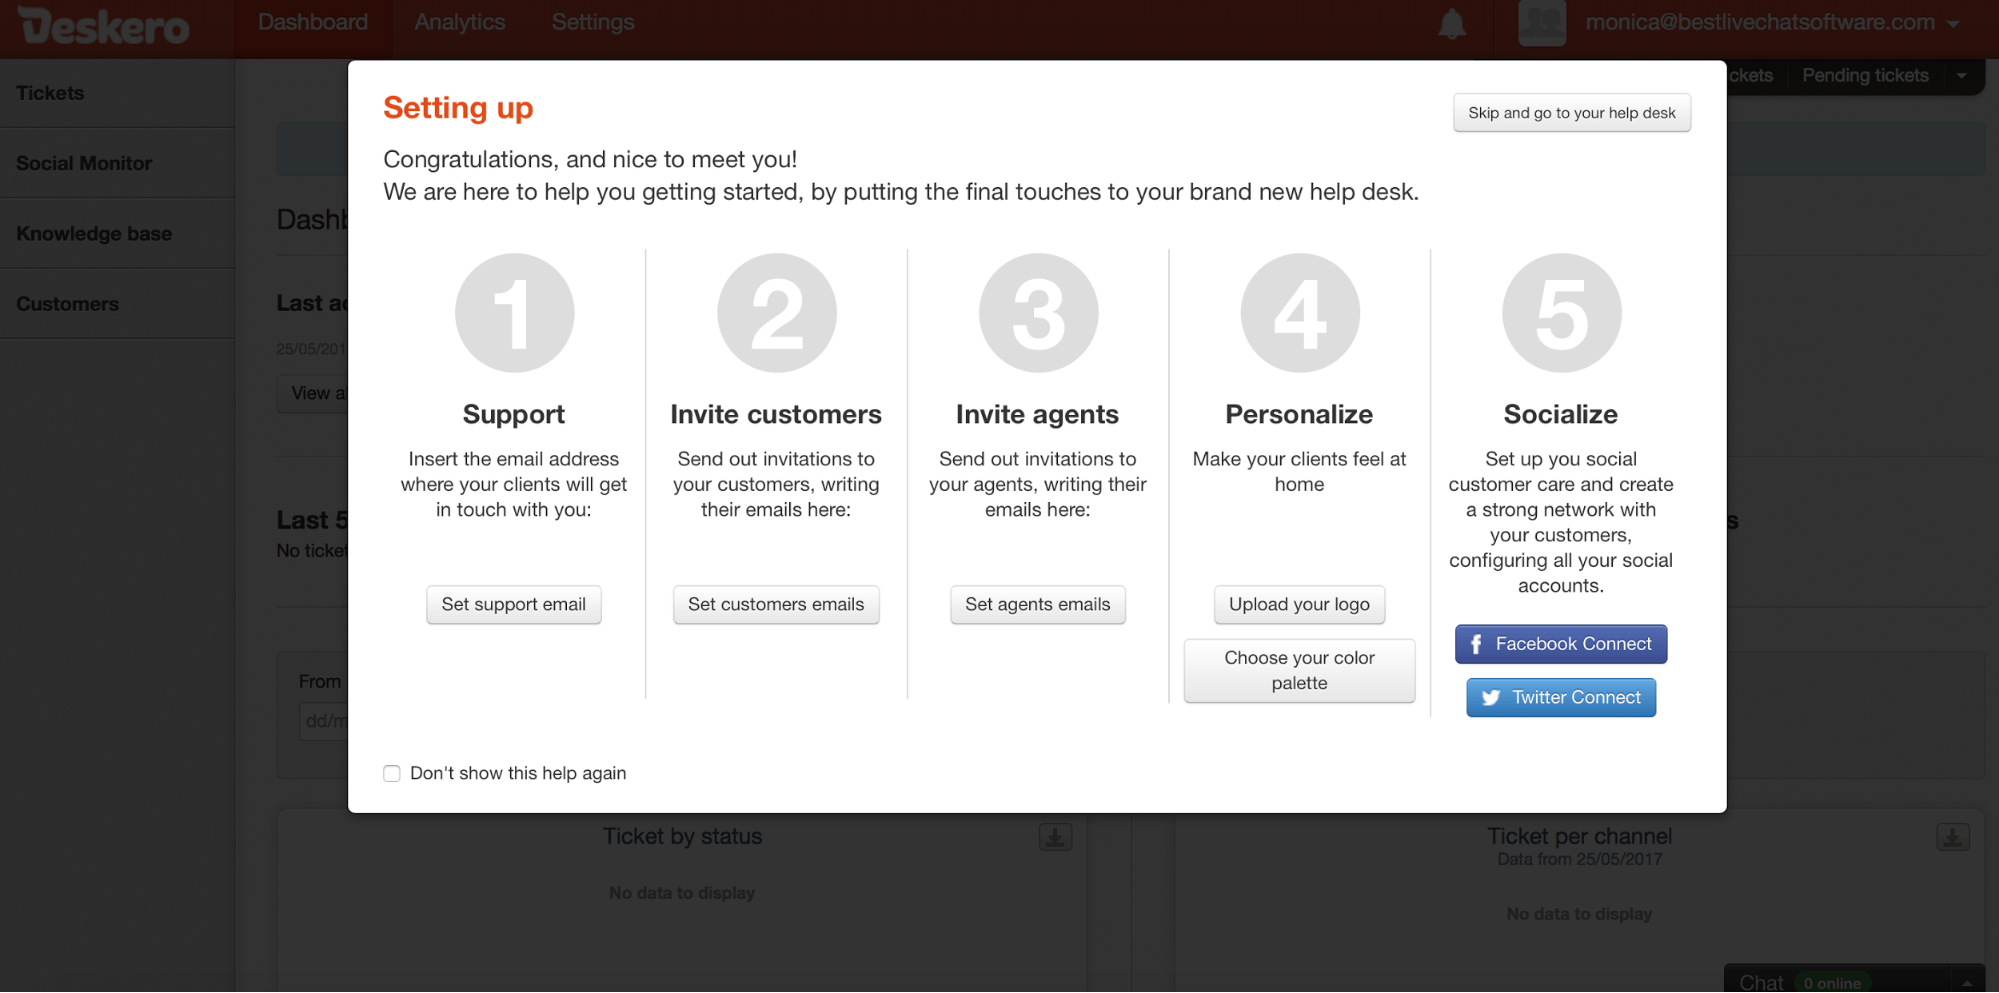Click the Ticket by status chart title

(682, 837)
